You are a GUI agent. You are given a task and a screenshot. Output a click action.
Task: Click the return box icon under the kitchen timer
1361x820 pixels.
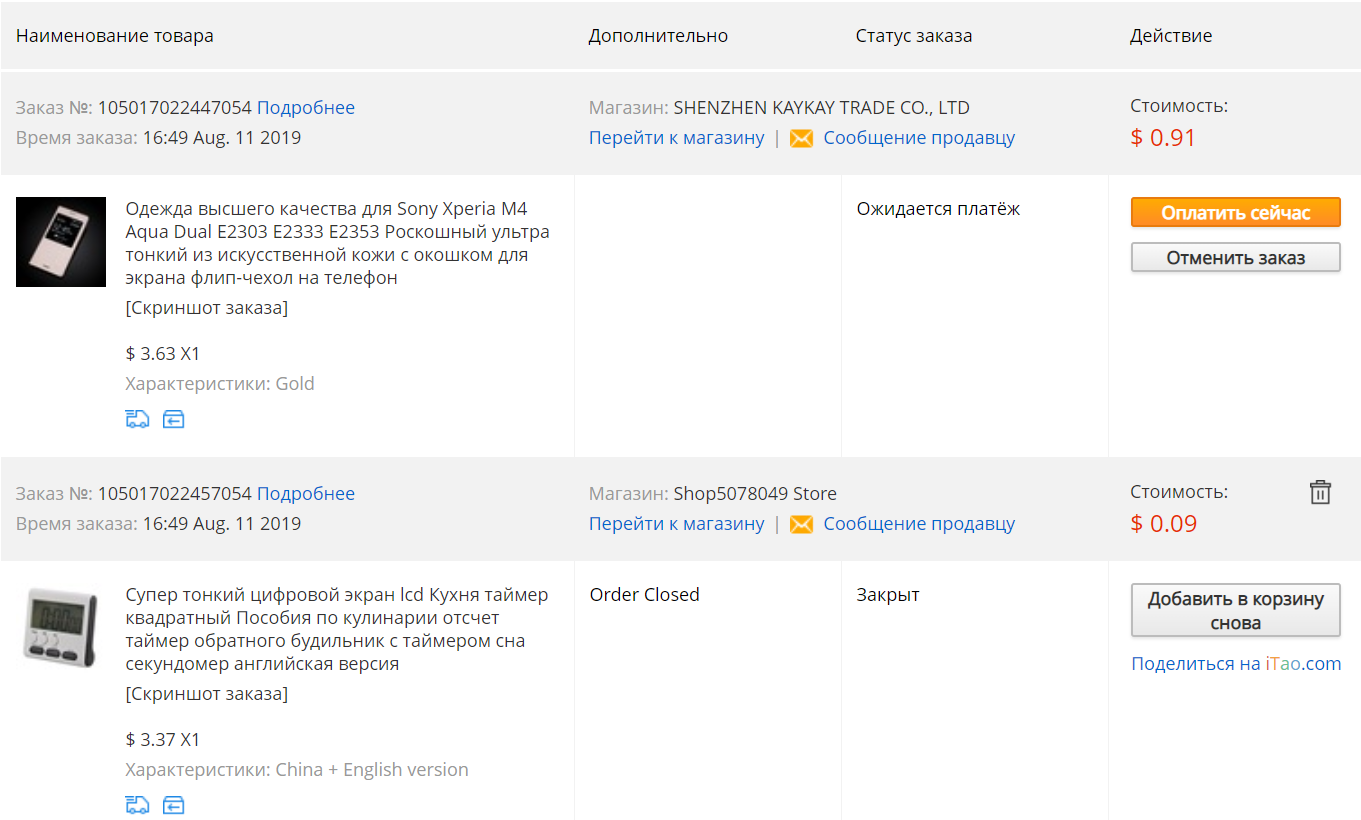tap(173, 805)
